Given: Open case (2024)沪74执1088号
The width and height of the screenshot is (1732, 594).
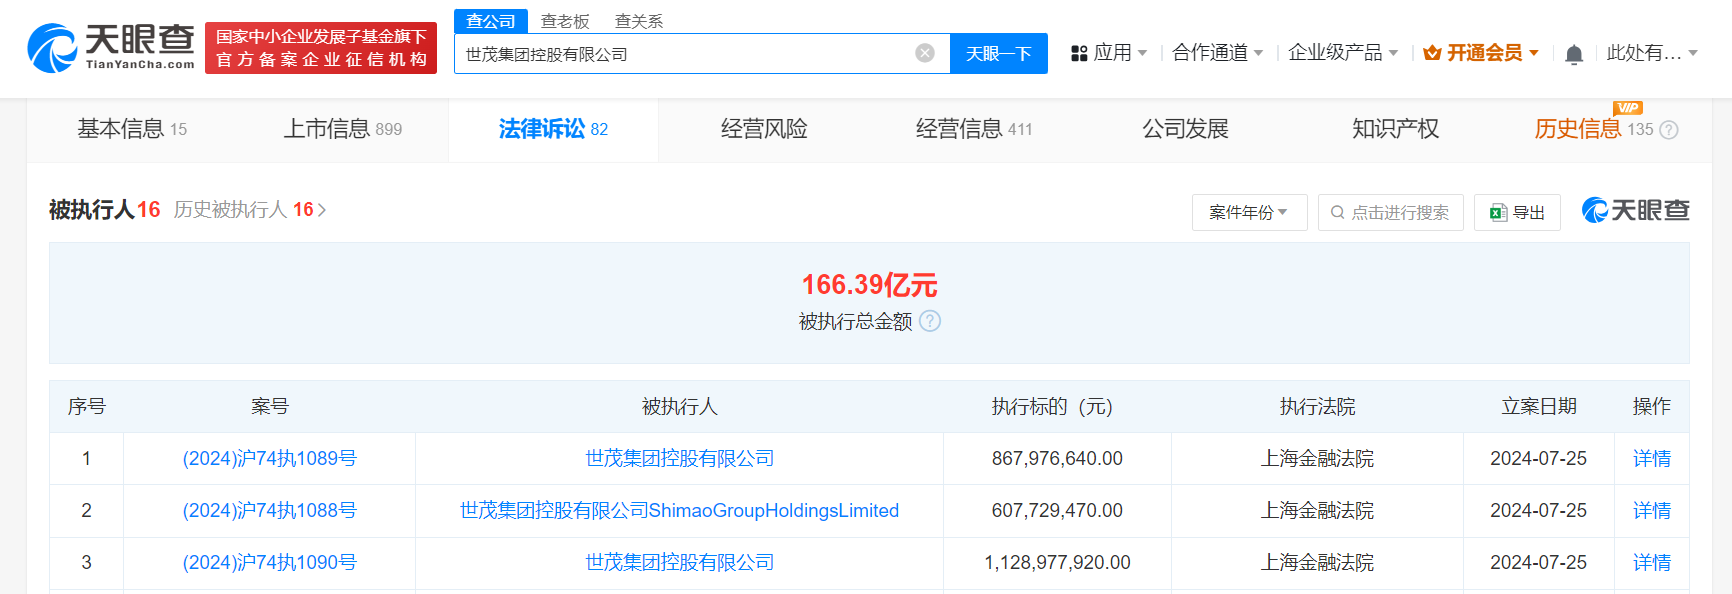Looking at the screenshot, I should point(269,510).
